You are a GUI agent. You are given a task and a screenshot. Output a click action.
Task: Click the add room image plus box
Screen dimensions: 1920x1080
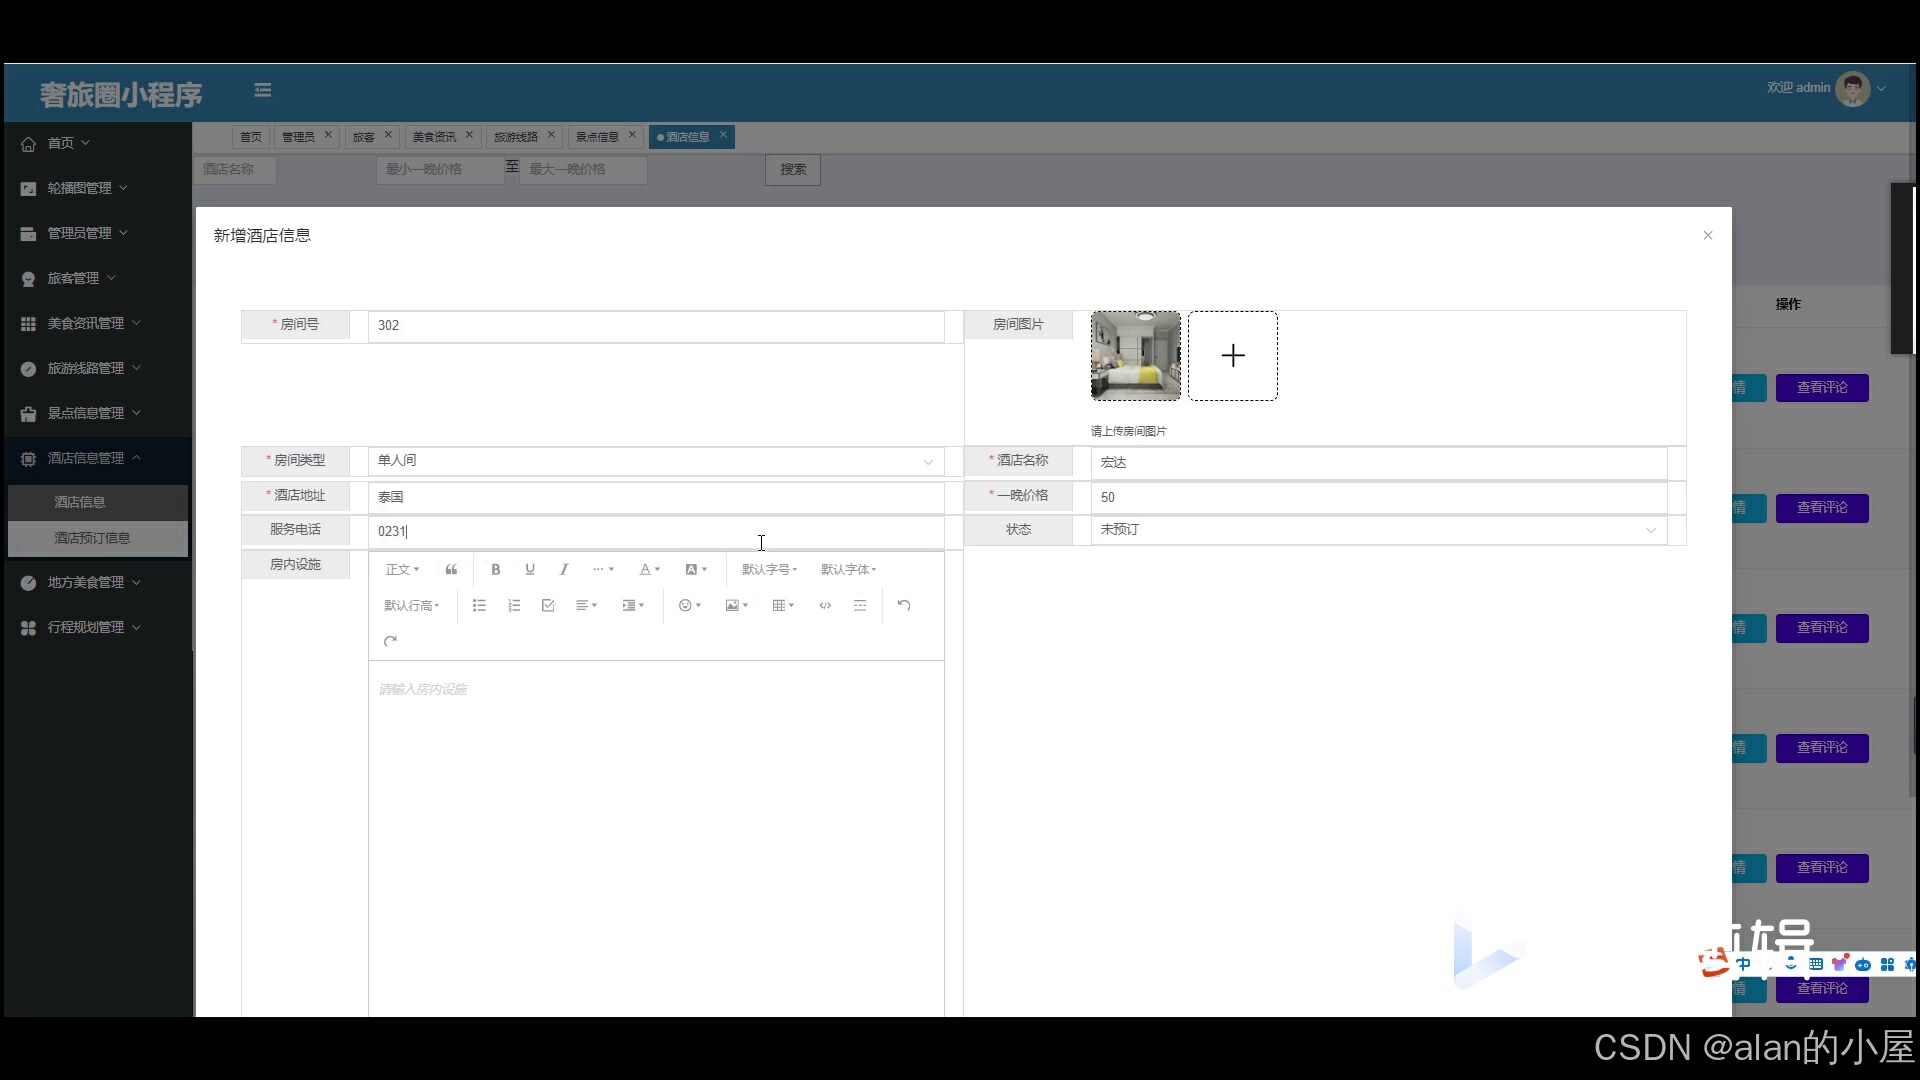pyautogui.click(x=1233, y=356)
